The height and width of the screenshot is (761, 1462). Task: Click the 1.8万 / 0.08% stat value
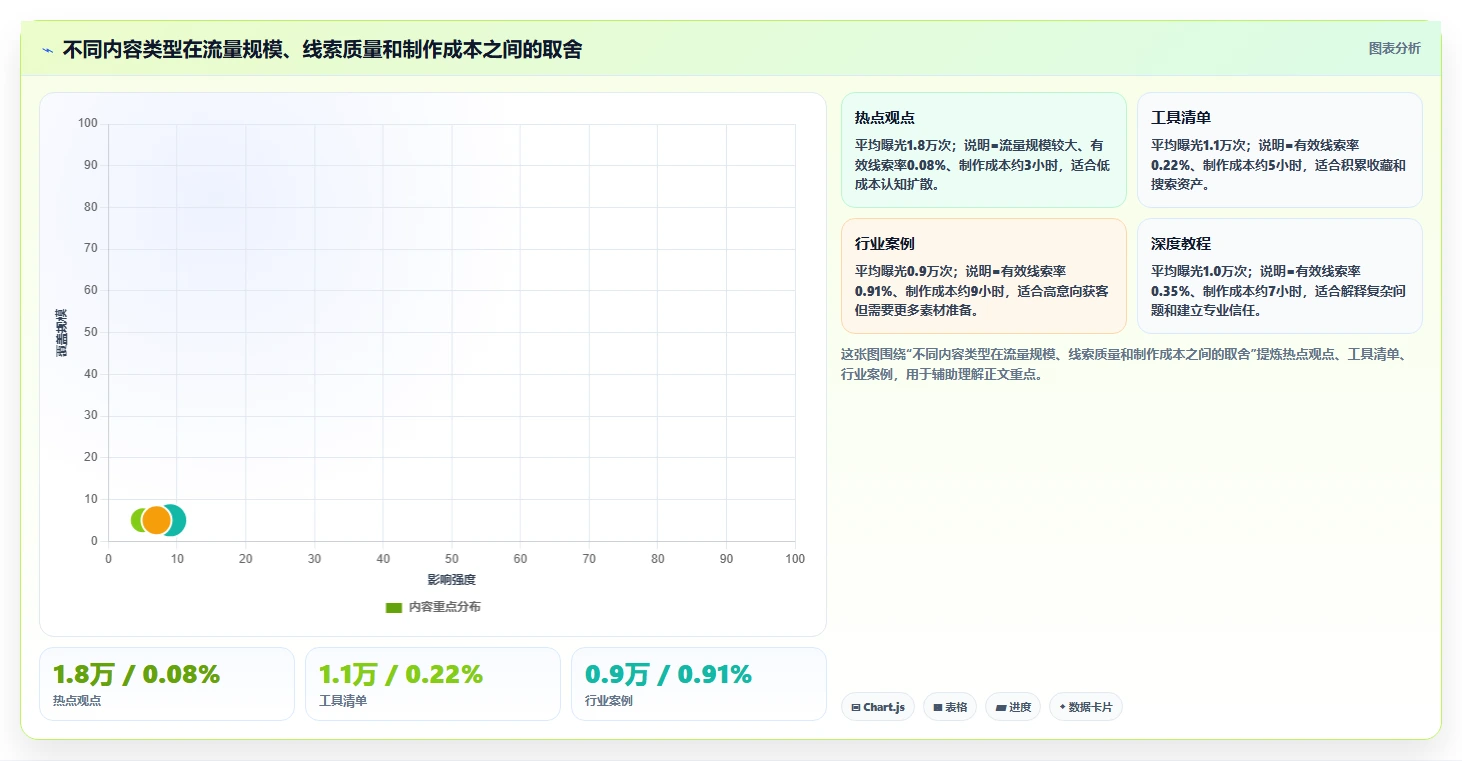pos(136,675)
